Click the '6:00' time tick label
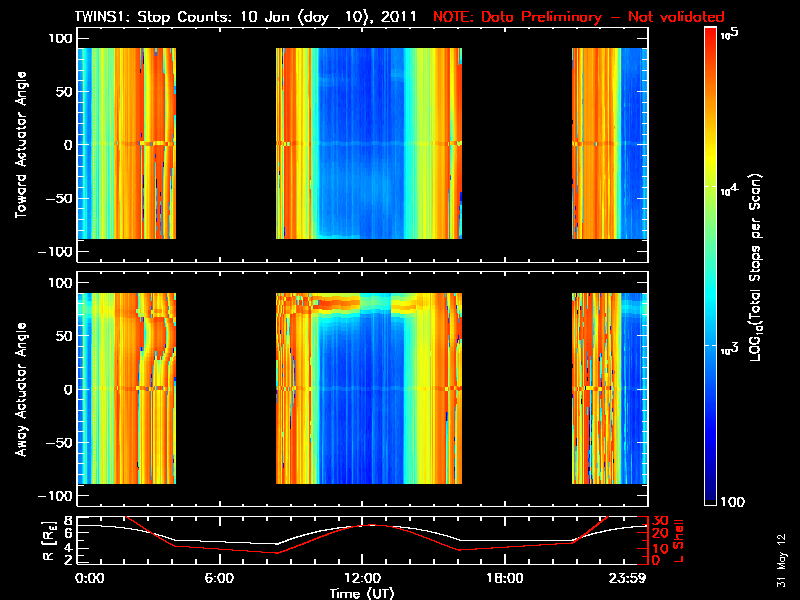 click(x=218, y=578)
